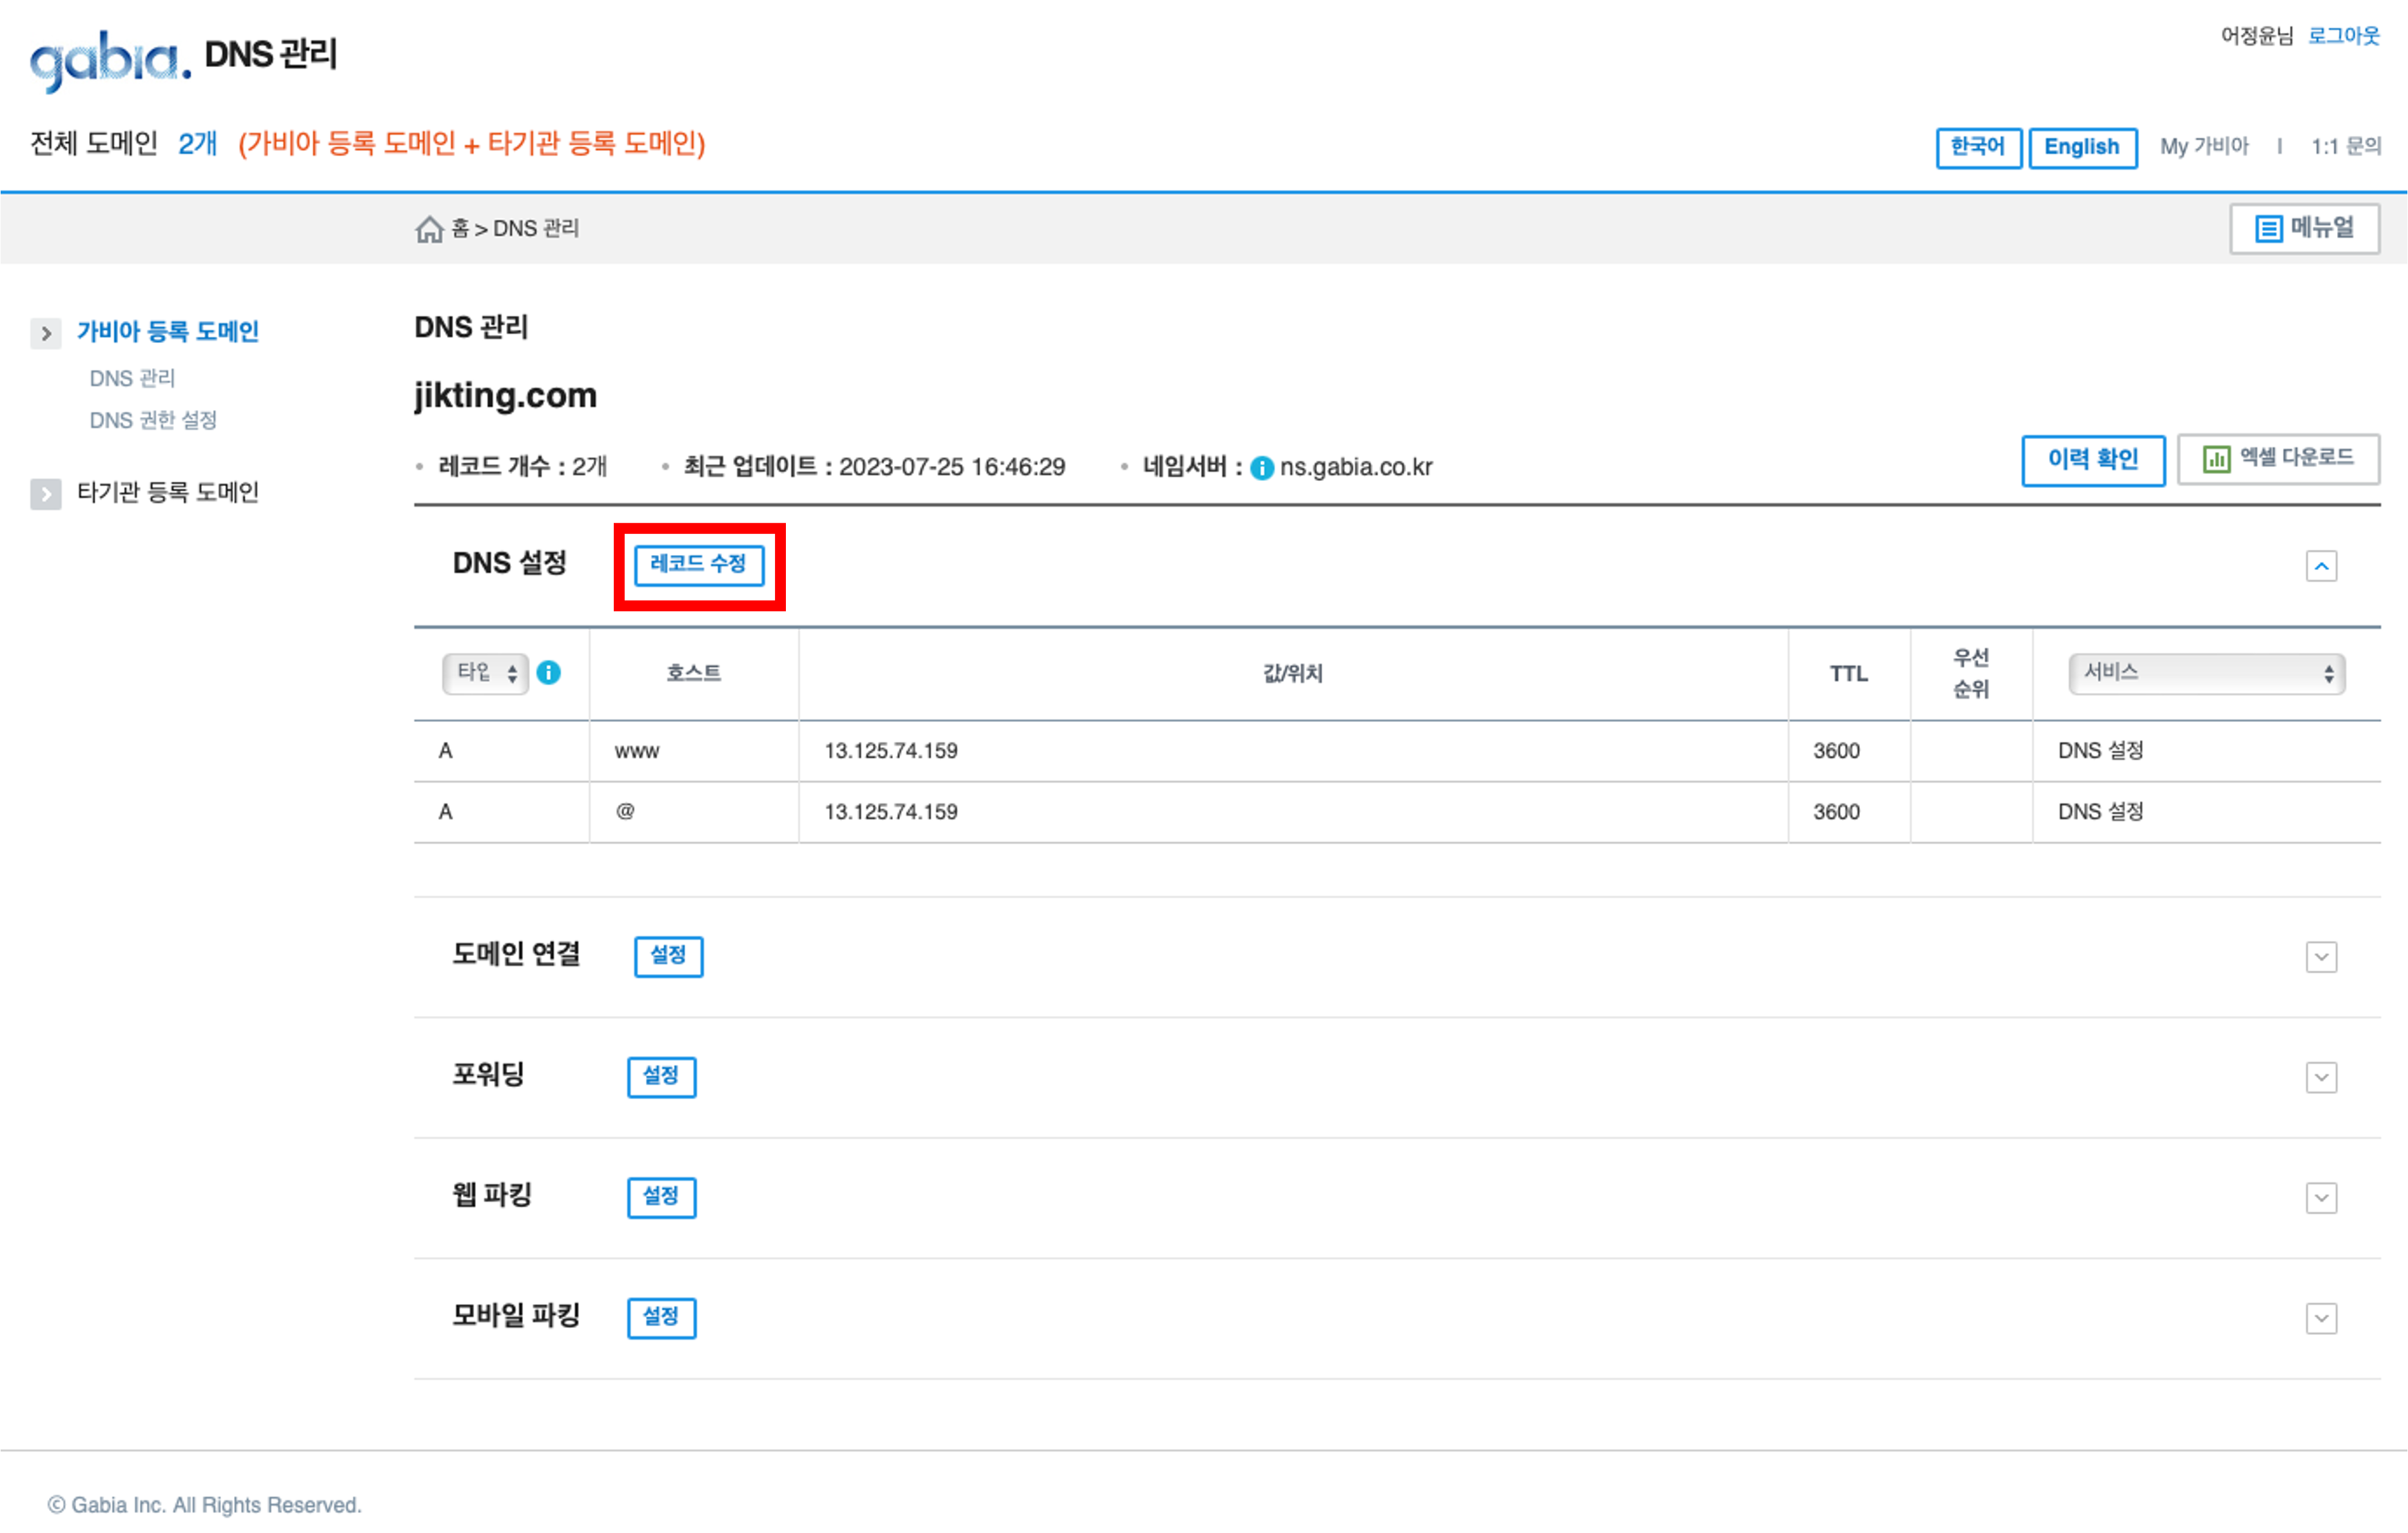Click nameserver info icon beside ns.gabia.co.kr
Image resolution: width=2408 pixels, height=1533 pixels.
point(1262,468)
